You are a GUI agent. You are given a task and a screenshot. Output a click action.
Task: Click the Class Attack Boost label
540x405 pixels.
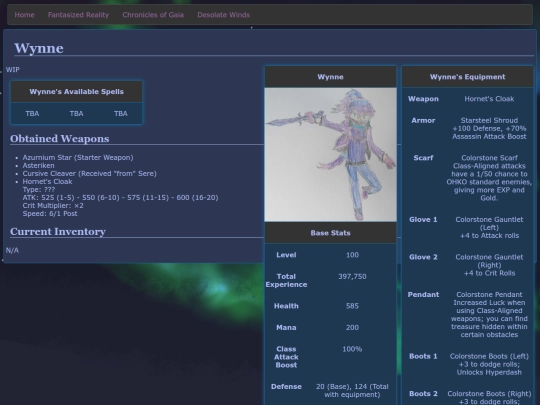click(286, 357)
